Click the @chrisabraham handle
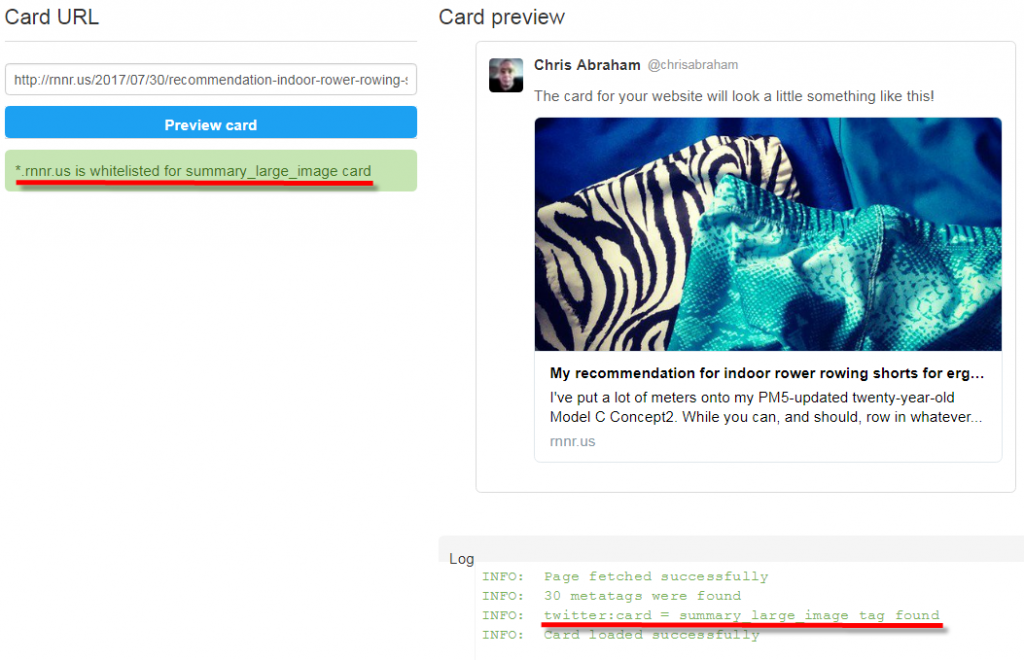1024x660 pixels. pos(693,65)
